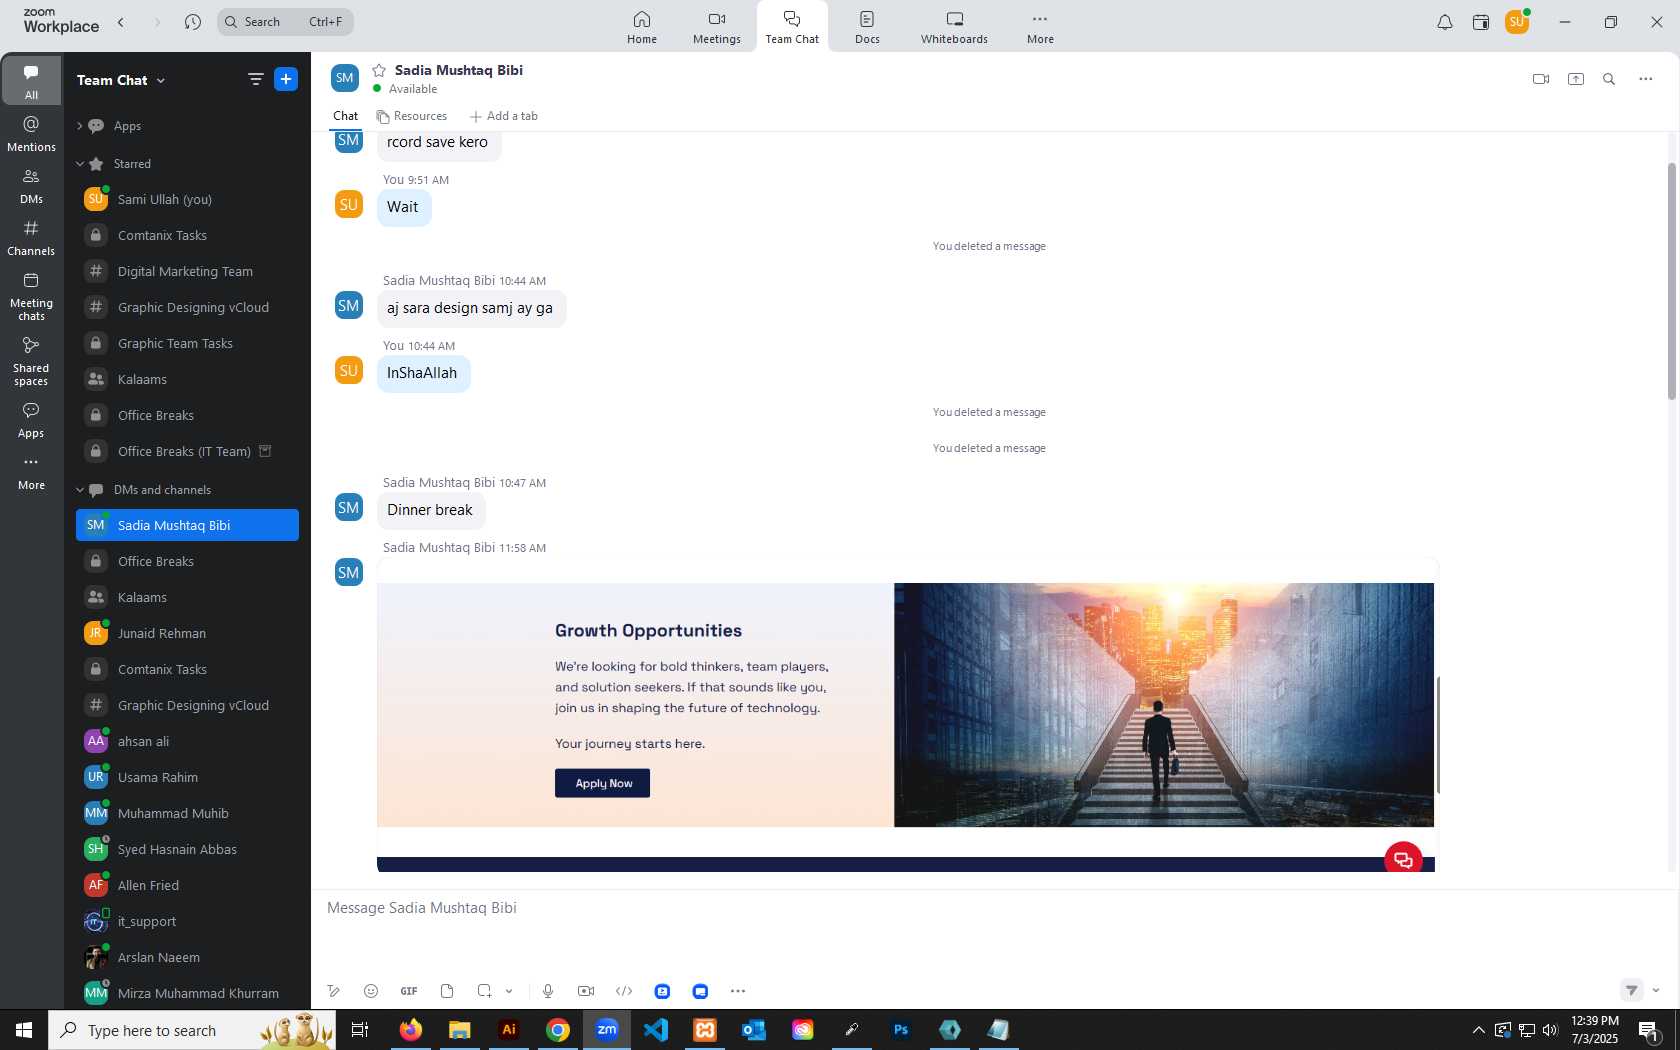This screenshot has height=1050, width=1680.
Task: Open the chat header more options menu
Action: (x=1646, y=79)
